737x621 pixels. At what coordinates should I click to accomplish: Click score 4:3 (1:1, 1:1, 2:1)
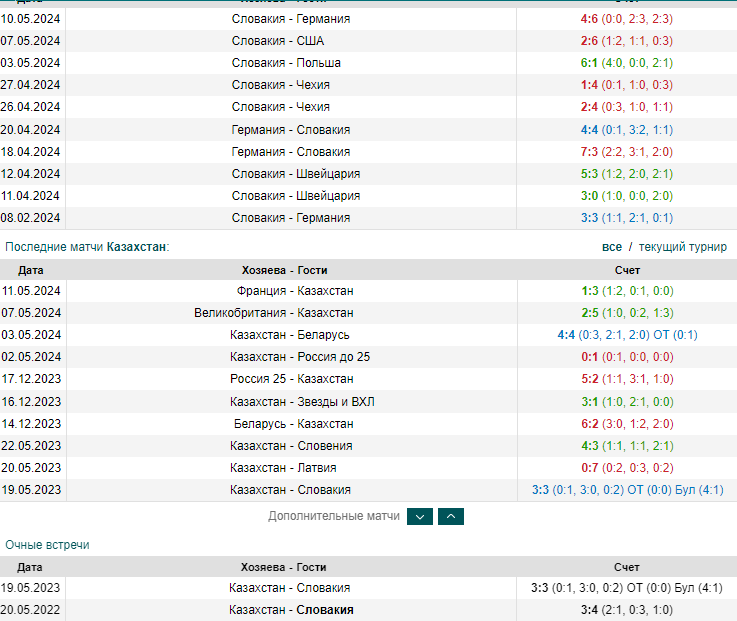tap(627, 446)
